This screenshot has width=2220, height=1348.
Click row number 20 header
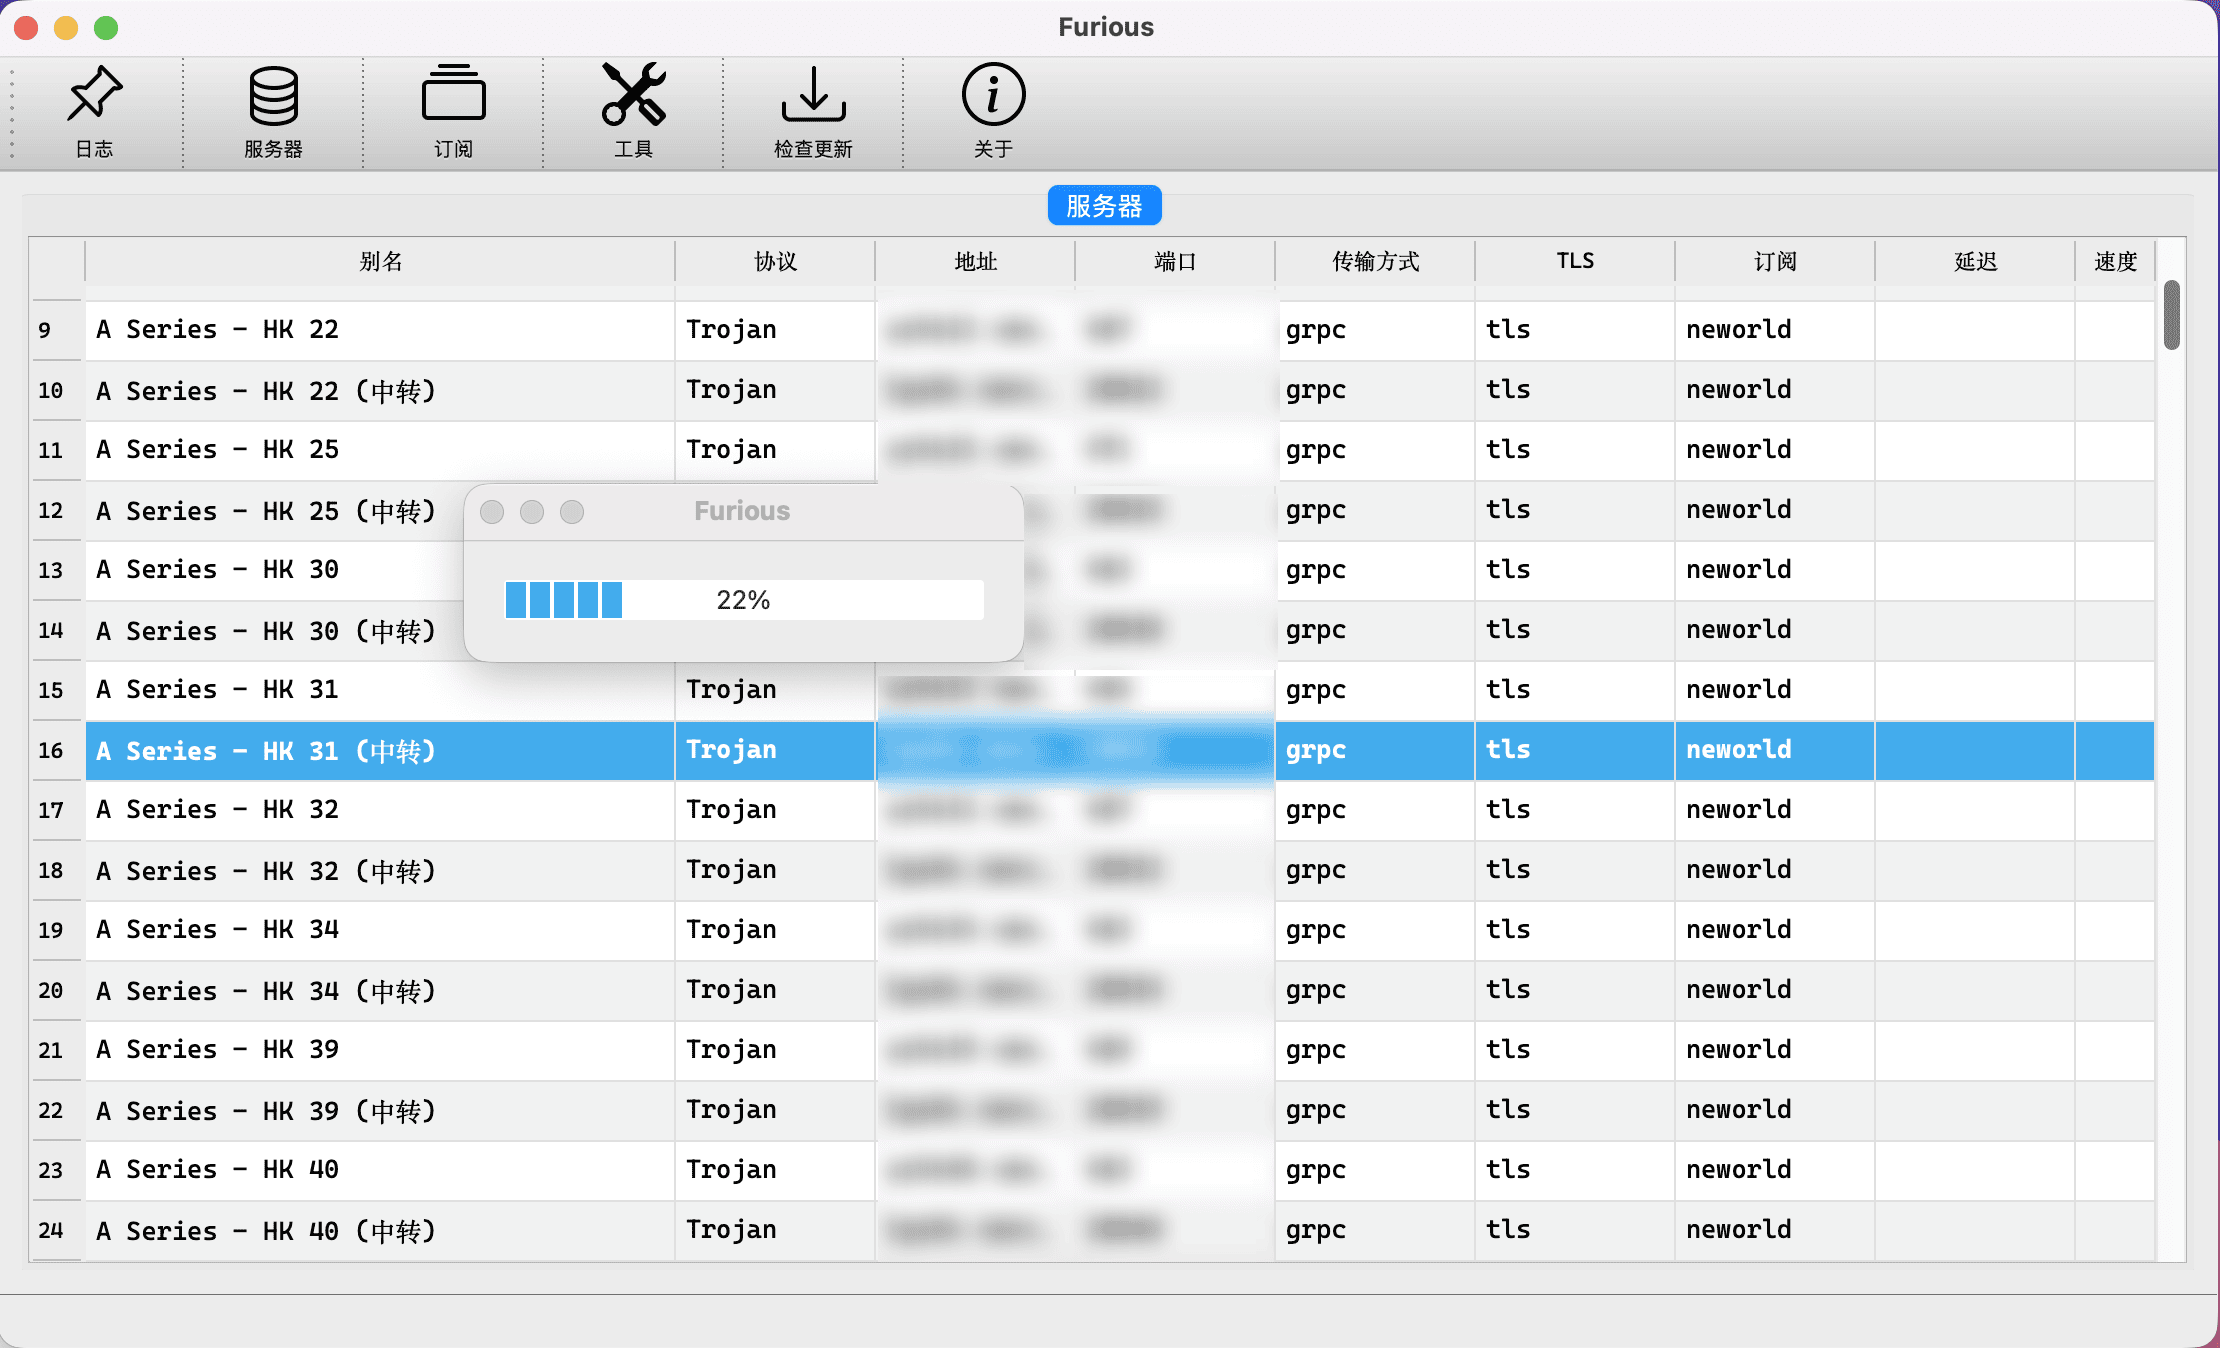(x=52, y=990)
